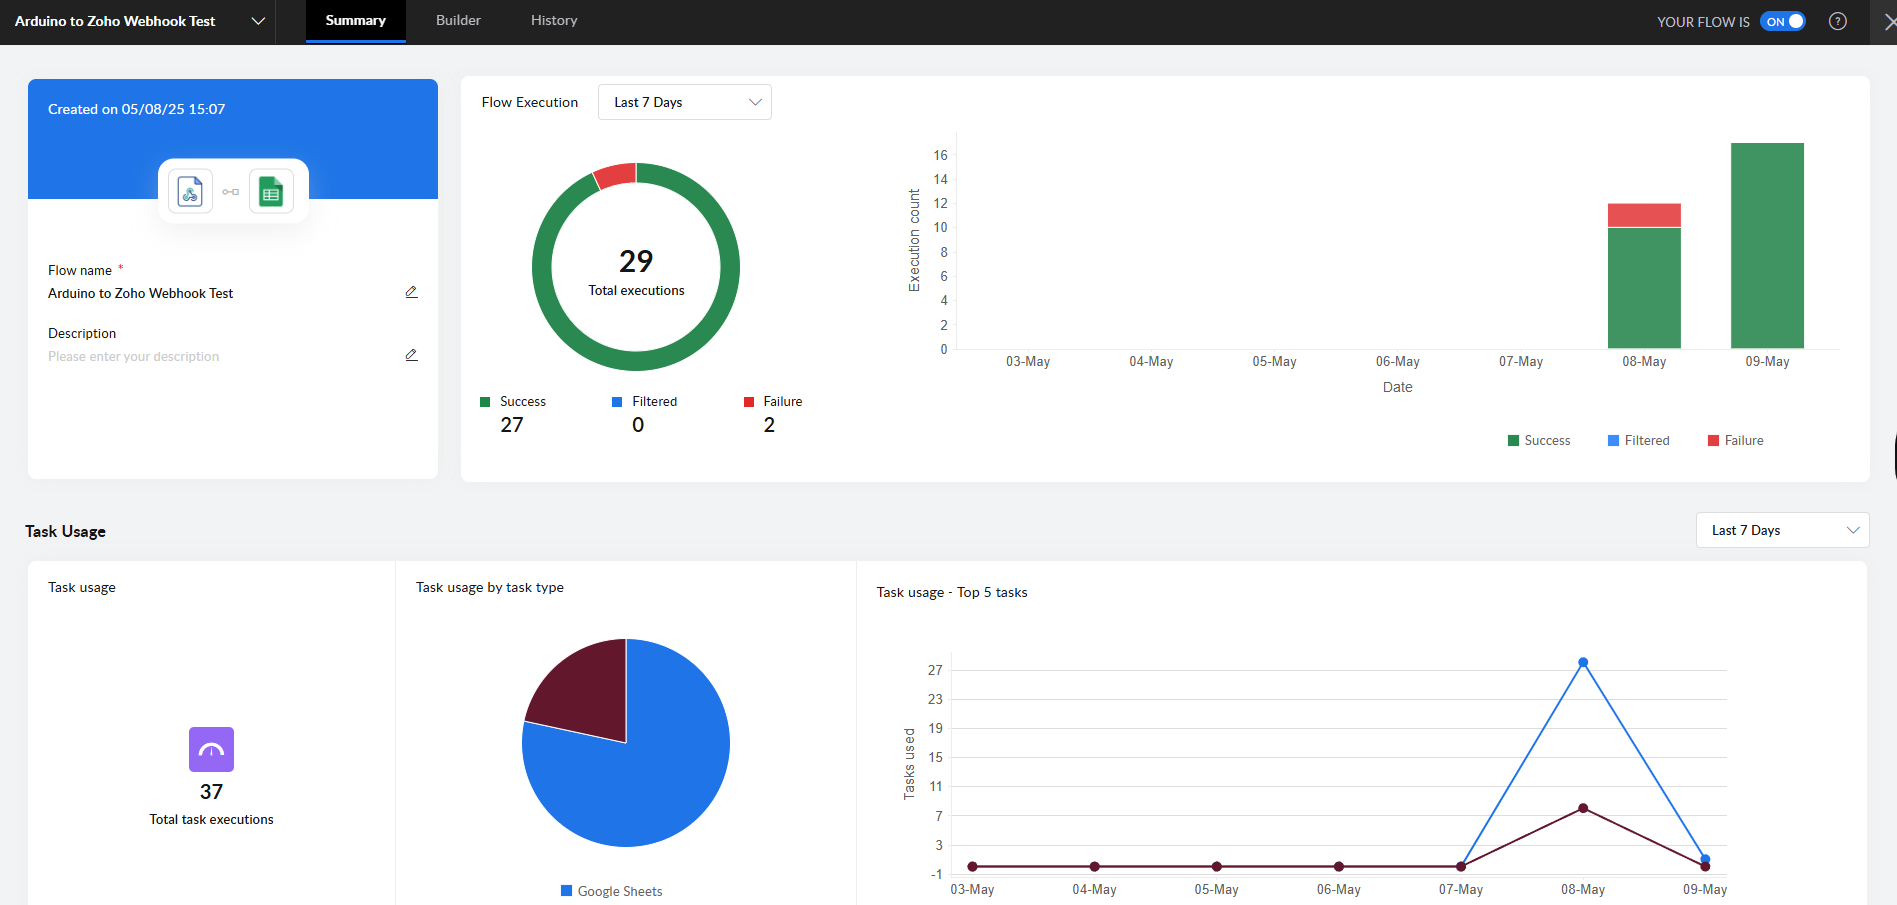
Task: Click the Failure legend under donut chart
Action: (773, 401)
